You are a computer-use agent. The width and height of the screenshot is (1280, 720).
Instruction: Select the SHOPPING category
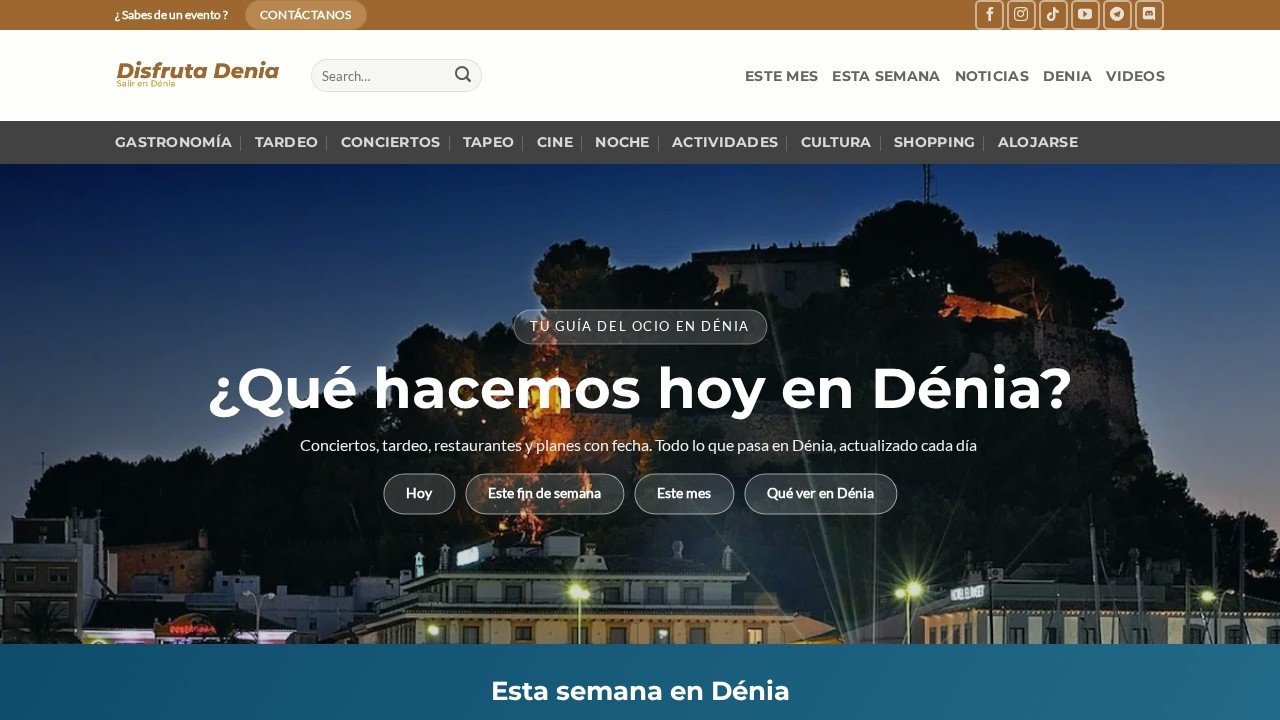934,142
